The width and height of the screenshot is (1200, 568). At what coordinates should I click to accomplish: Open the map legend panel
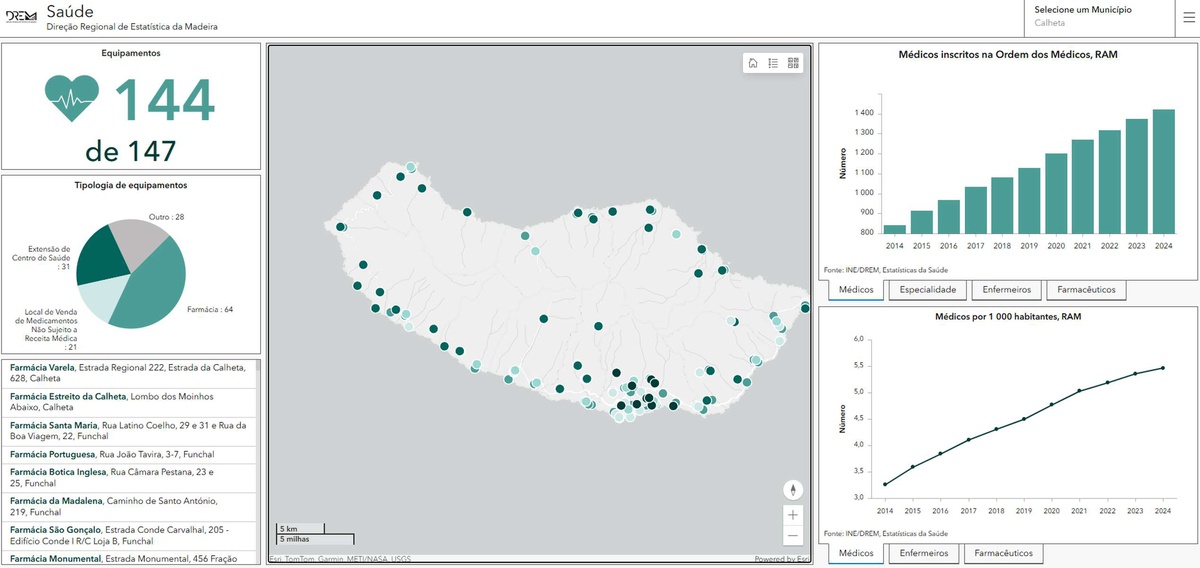coord(773,63)
